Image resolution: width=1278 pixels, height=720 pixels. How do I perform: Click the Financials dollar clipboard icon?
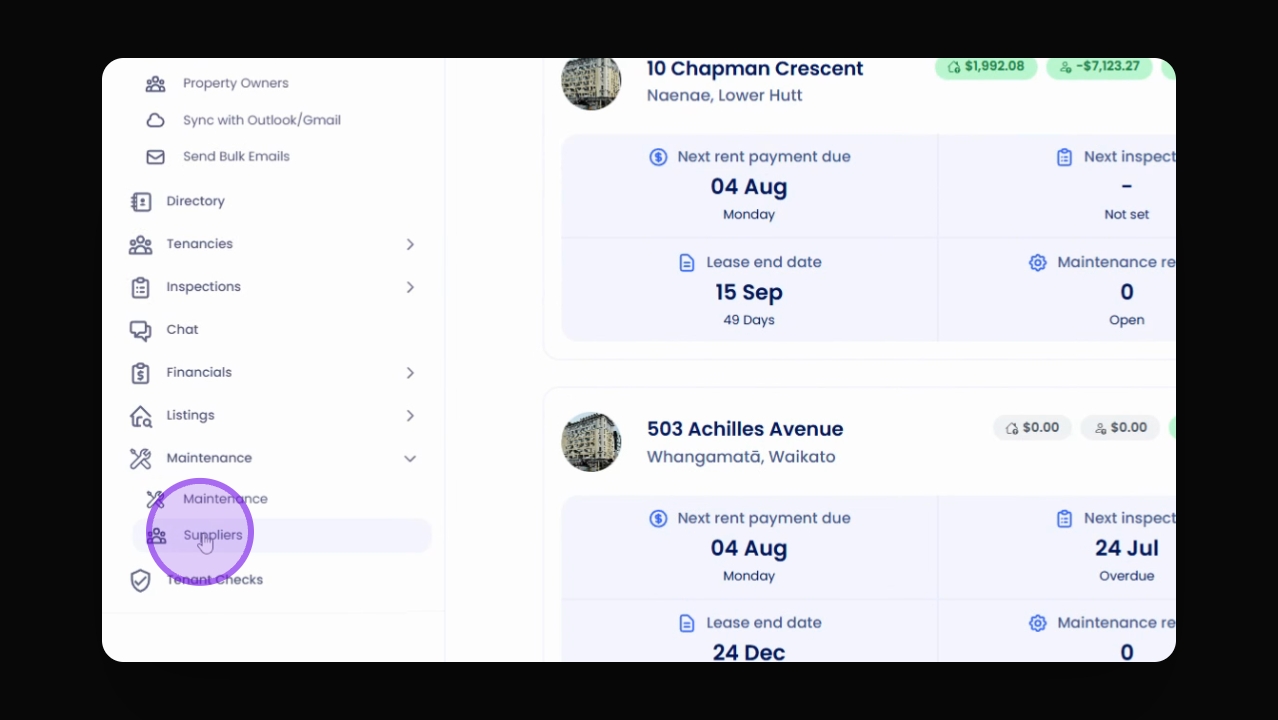141,373
